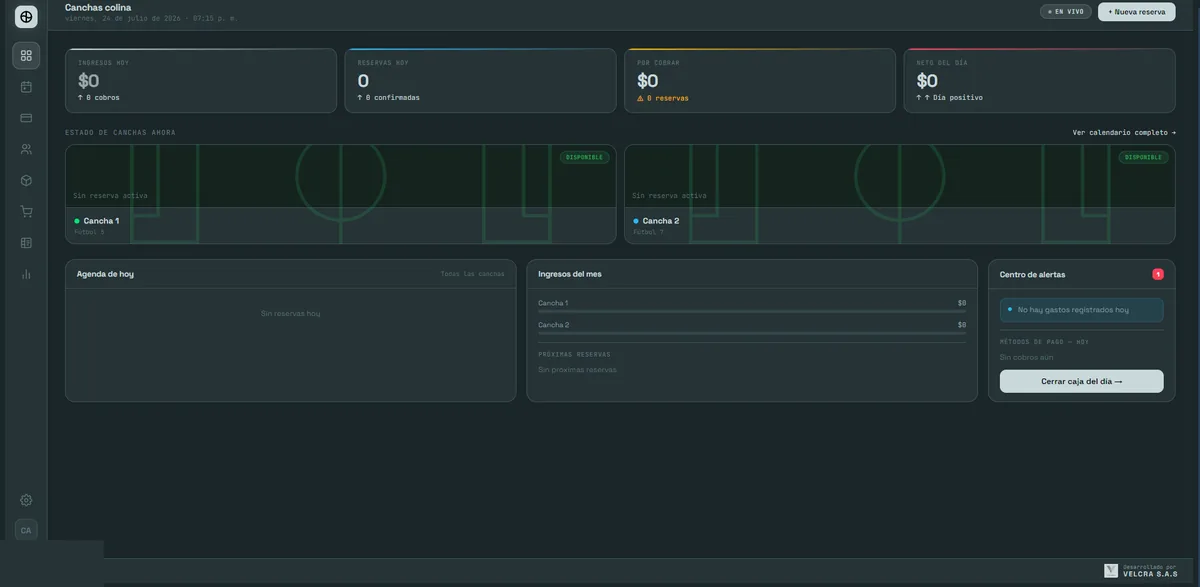This screenshot has width=1200, height=587.
Task: Open the calendar icon in sidebar
Action: (26, 87)
